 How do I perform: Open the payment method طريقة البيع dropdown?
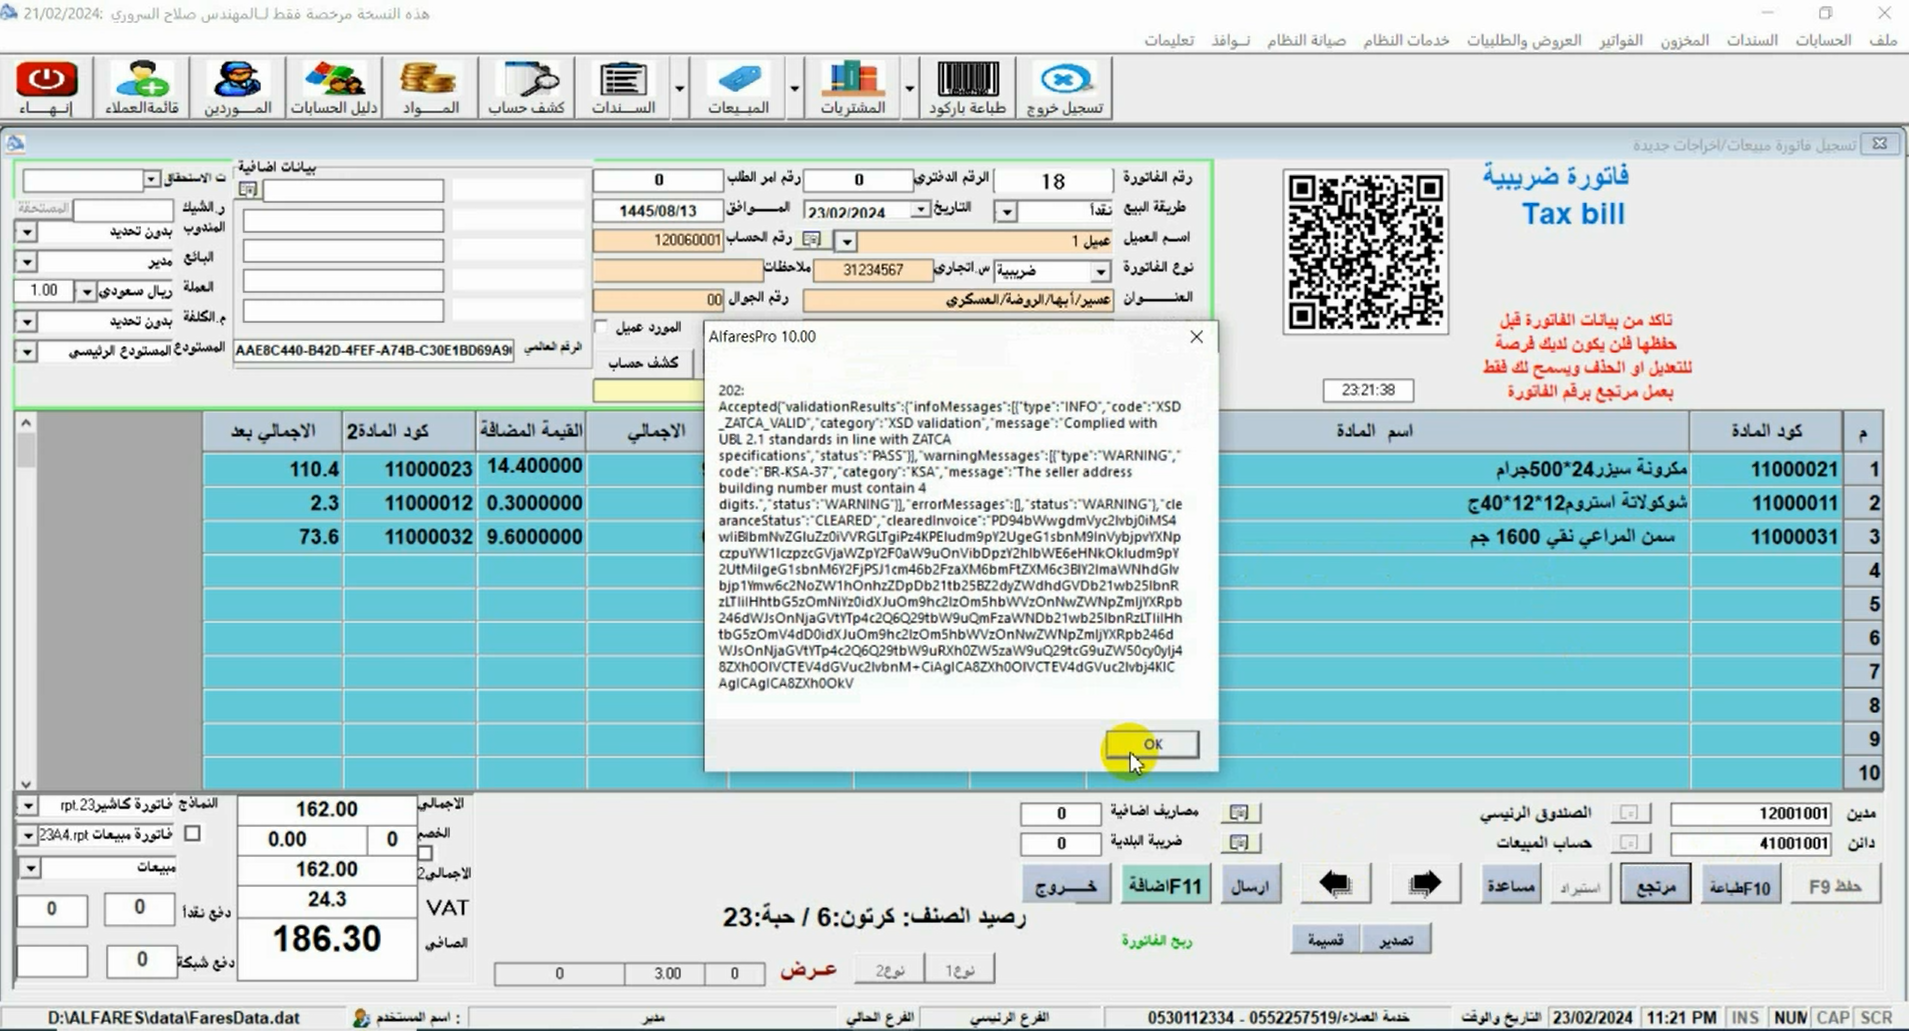tap(1007, 211)
